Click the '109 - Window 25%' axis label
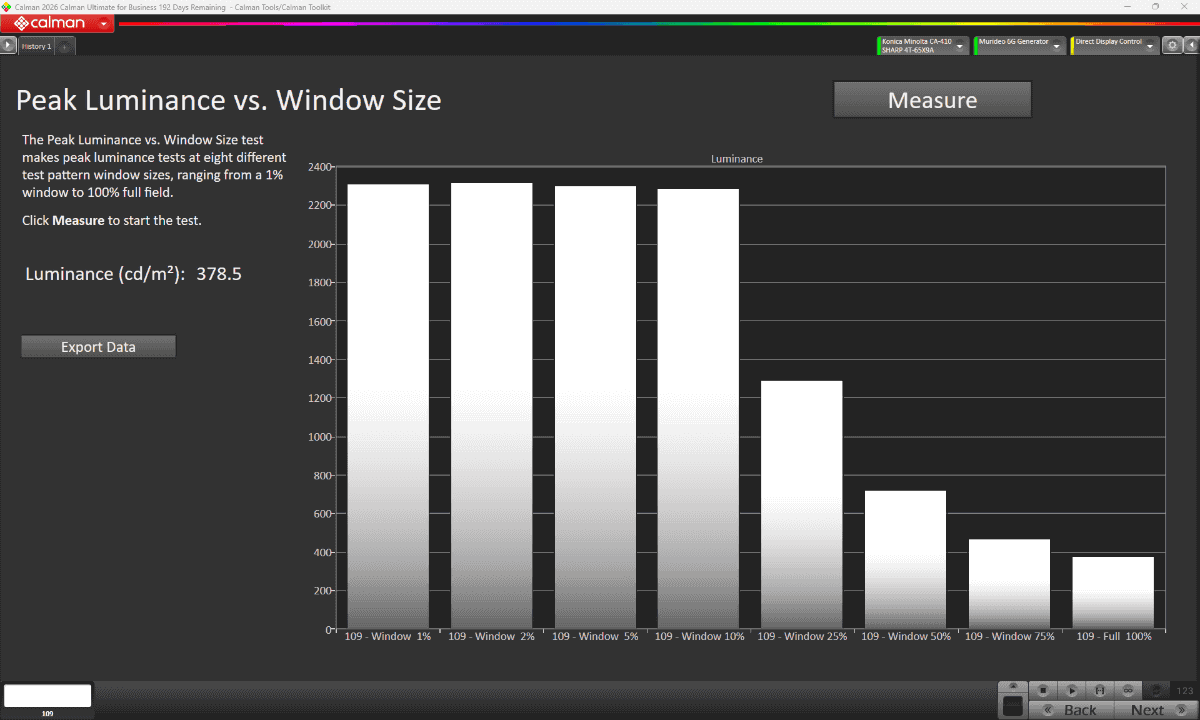 (x=802, y=636)
